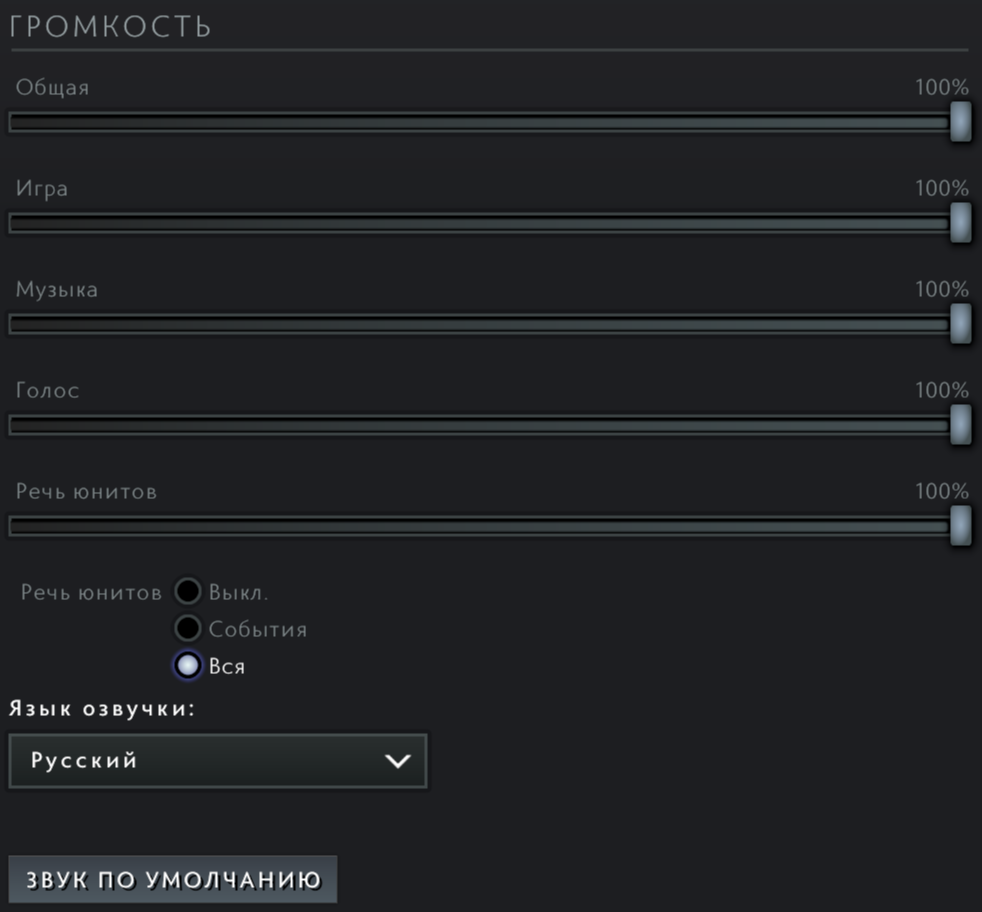Screen dimensions: 982x912
Task: Click the Общая volume slider handle
Action: pyautogui.click(x=960, y=122)
